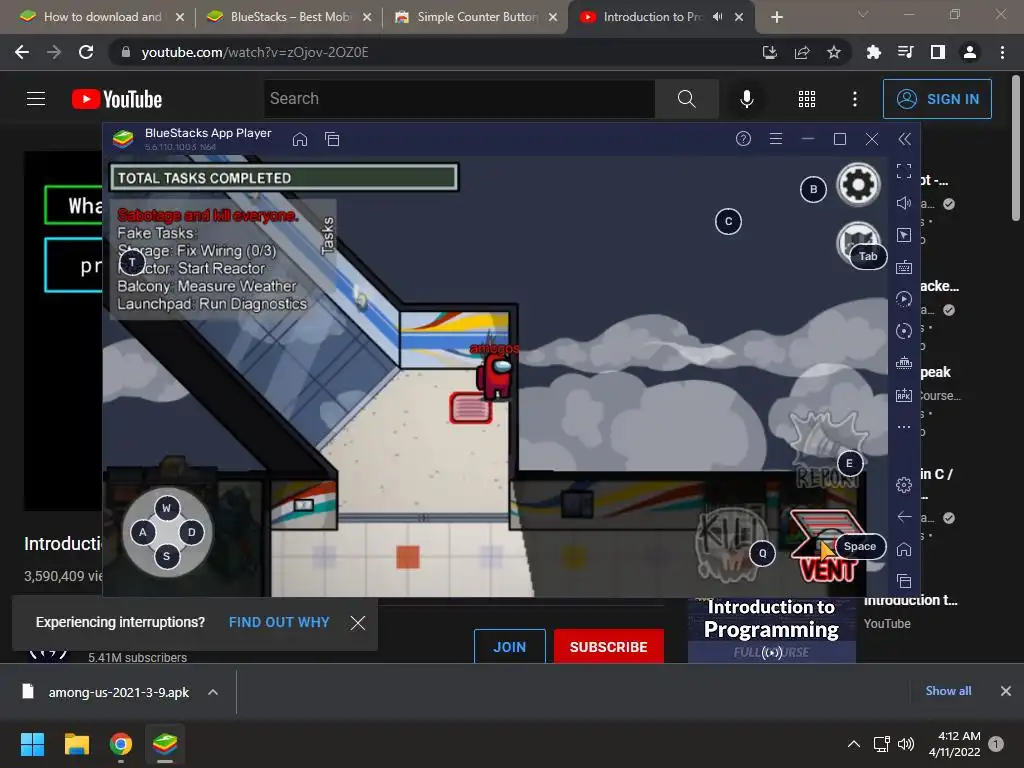Open Introduction to Programming thumbnail

click(771, 630)
